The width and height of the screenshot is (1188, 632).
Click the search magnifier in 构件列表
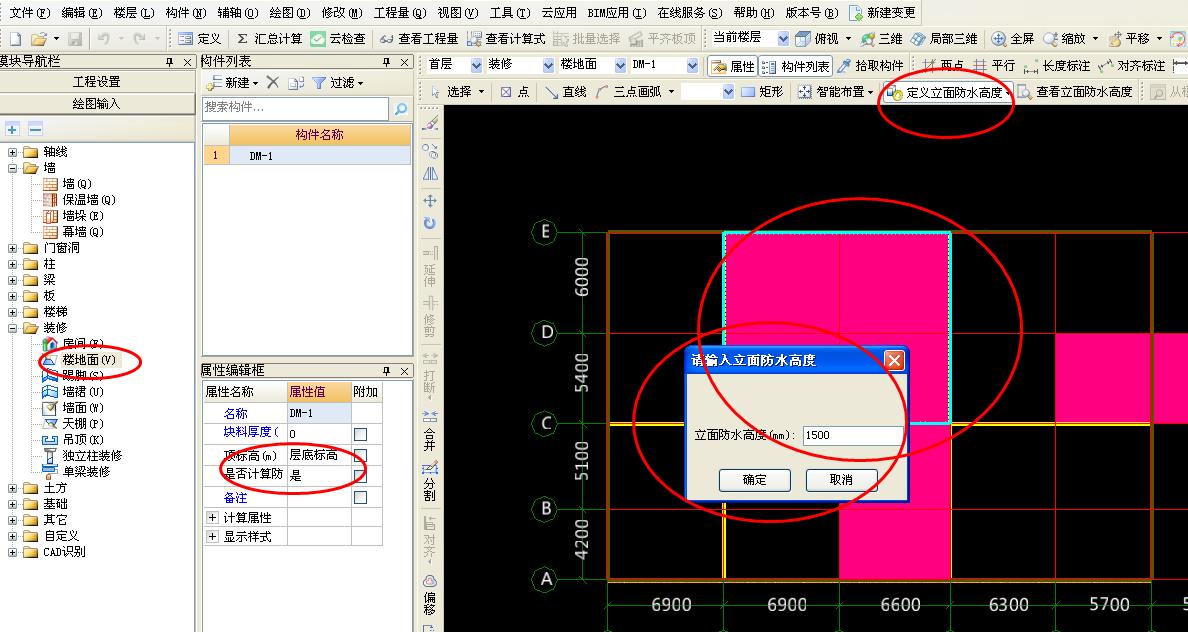pos(401,108)
